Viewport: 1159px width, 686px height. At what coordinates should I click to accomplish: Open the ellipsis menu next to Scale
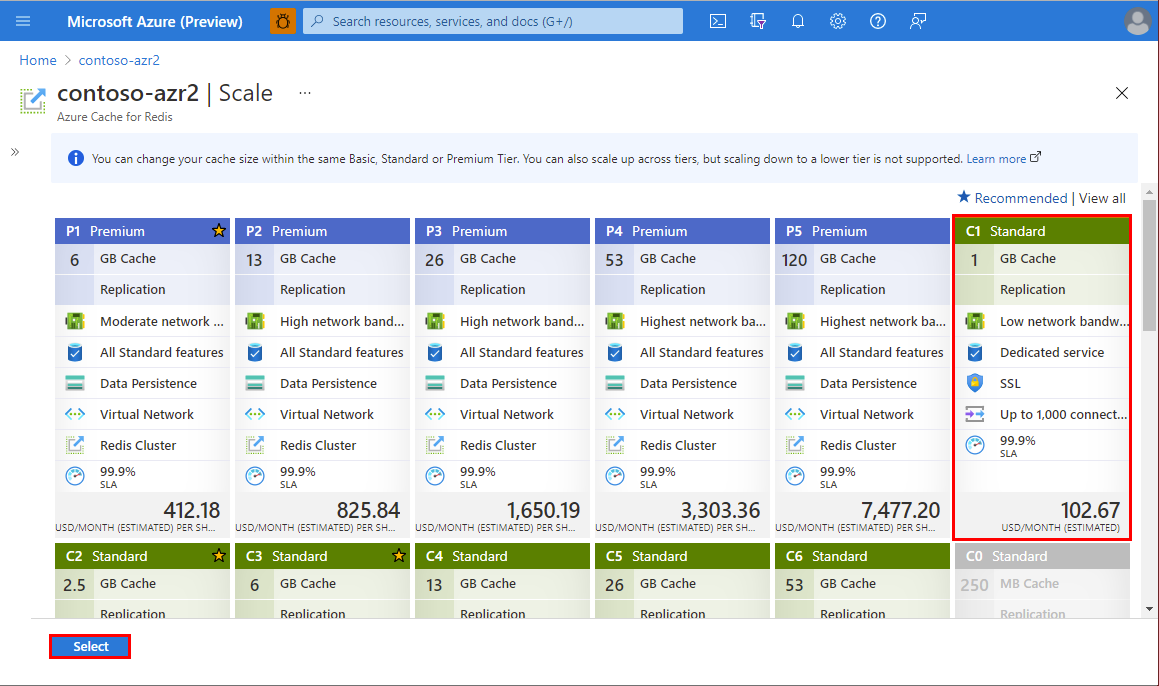(305, 93)
